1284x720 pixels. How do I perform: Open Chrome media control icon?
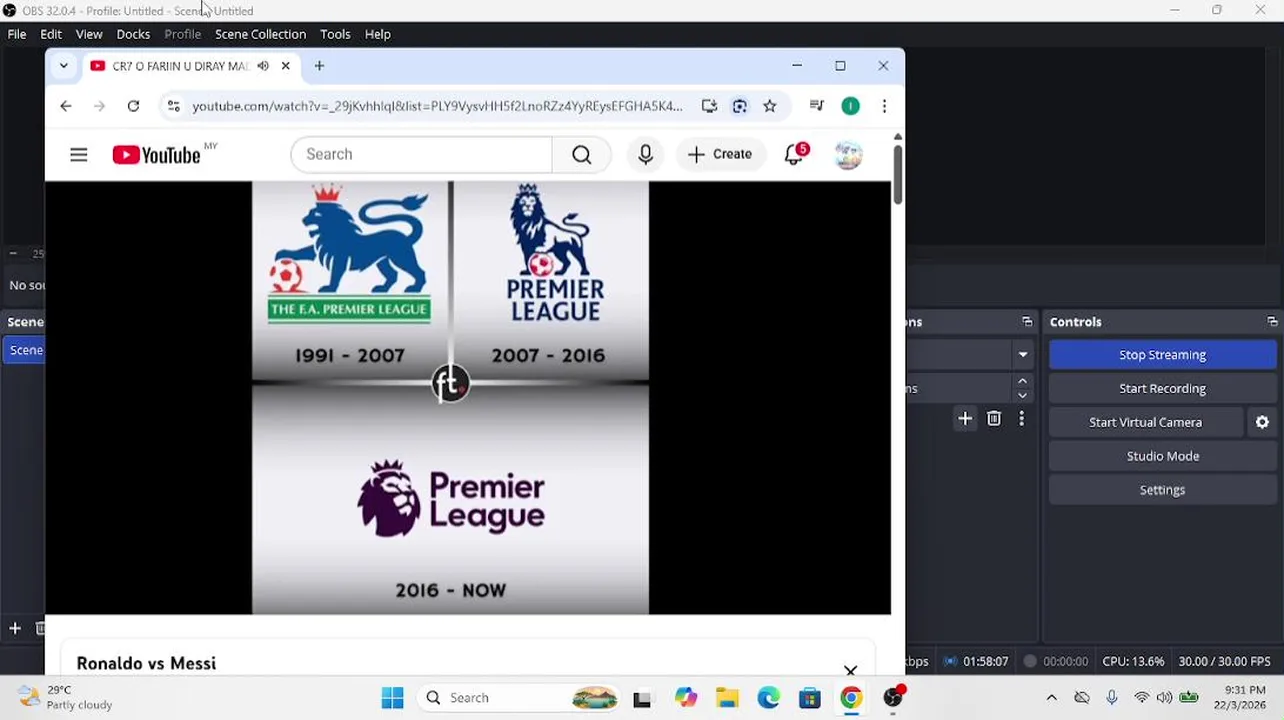click(817, 106)
